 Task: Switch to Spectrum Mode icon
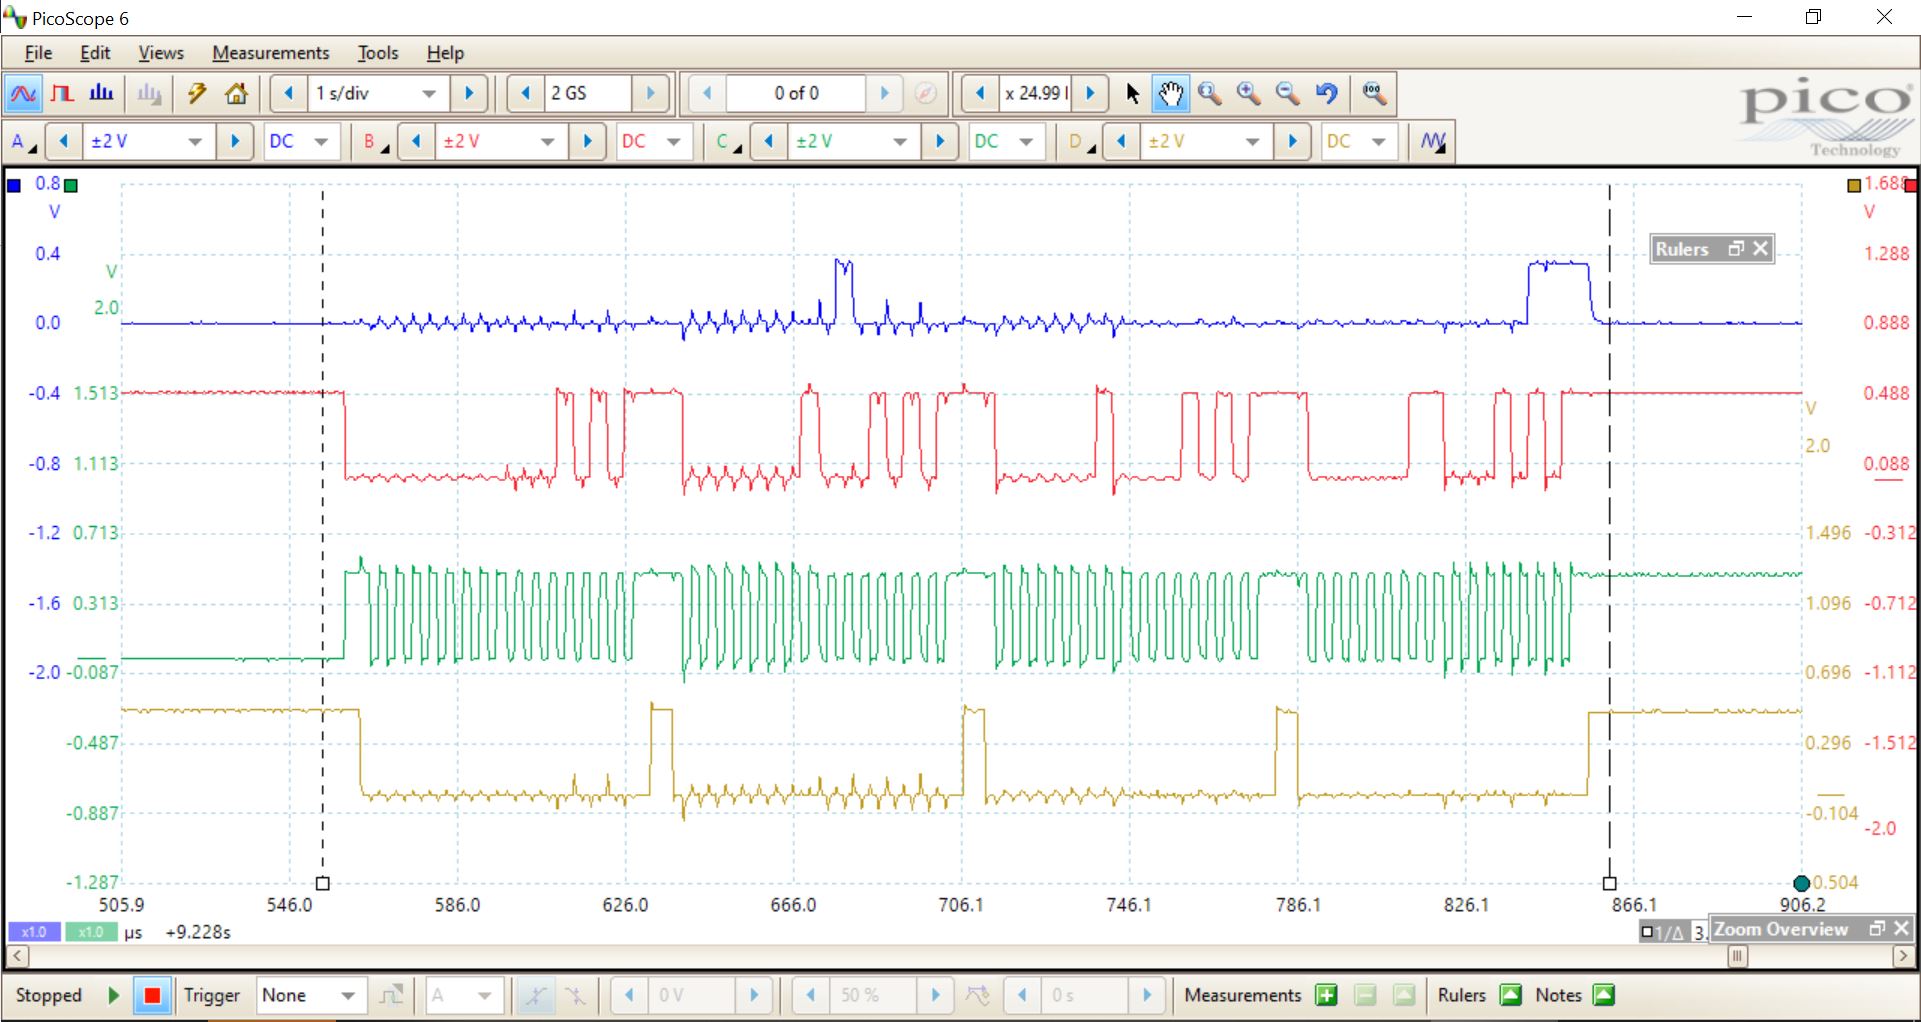[x=101, y=94]
